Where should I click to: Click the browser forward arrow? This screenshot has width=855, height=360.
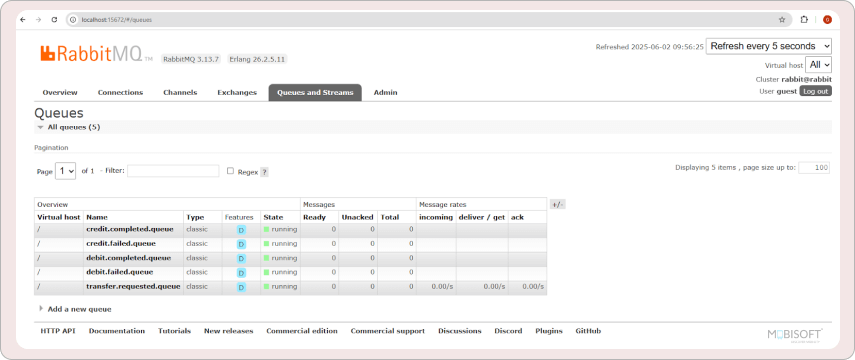(x=38, y=20)
